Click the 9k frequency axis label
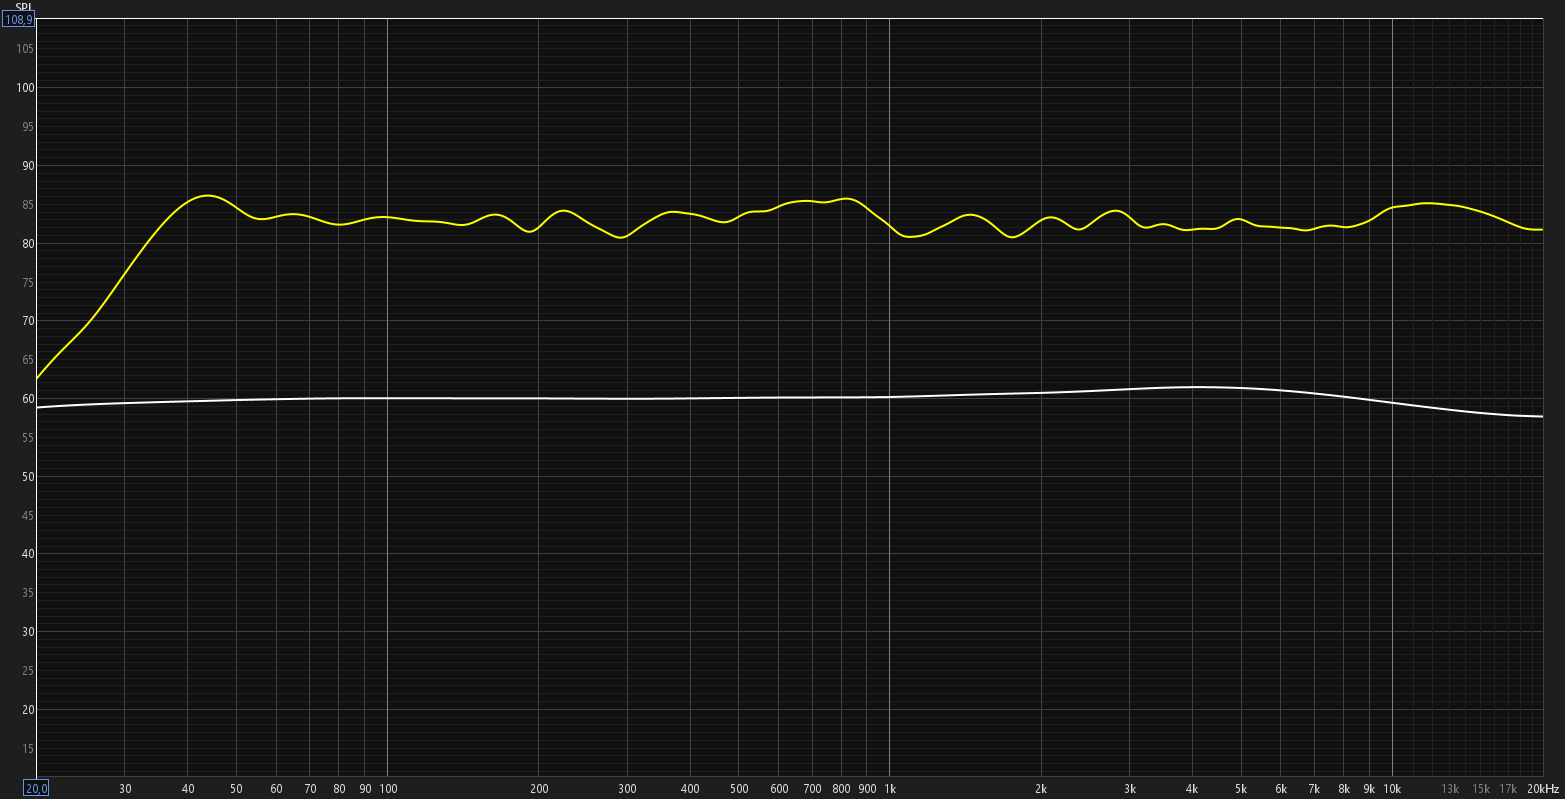This screenshot has width=1565, height=799. pyautogui.click(x=1369, y=789)
